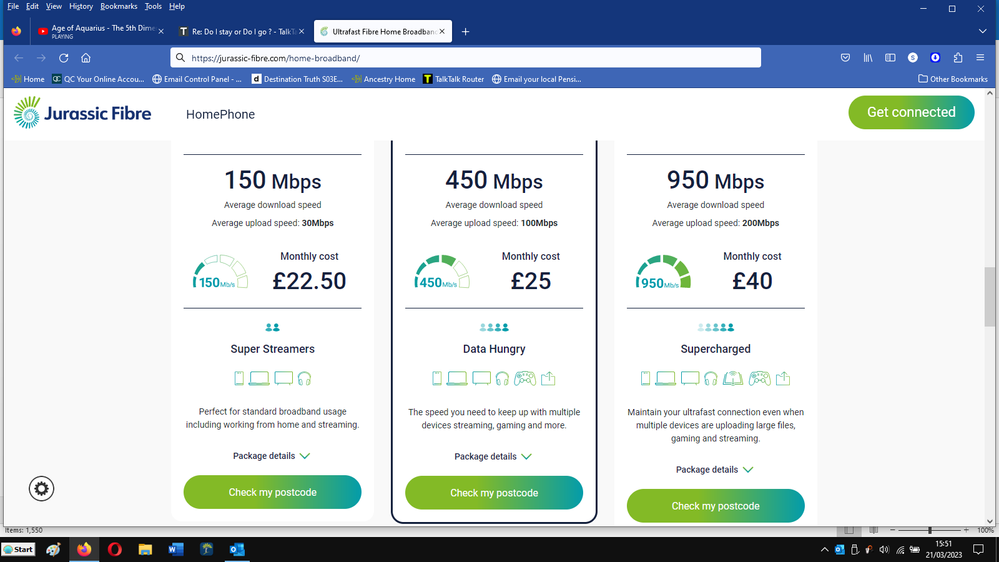This screenshot has height=562, width=999.
Task: Open the Tools menu
Action: (153, 6)
